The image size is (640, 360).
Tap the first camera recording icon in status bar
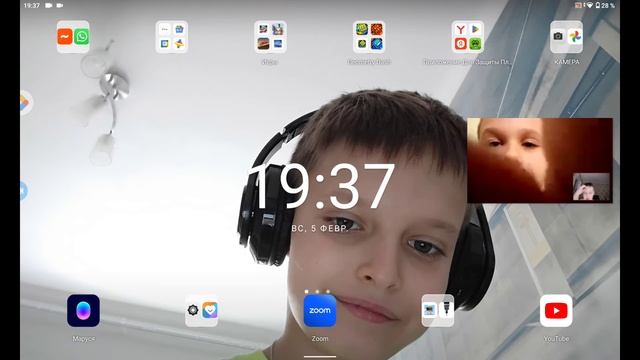tap(49, 5)
